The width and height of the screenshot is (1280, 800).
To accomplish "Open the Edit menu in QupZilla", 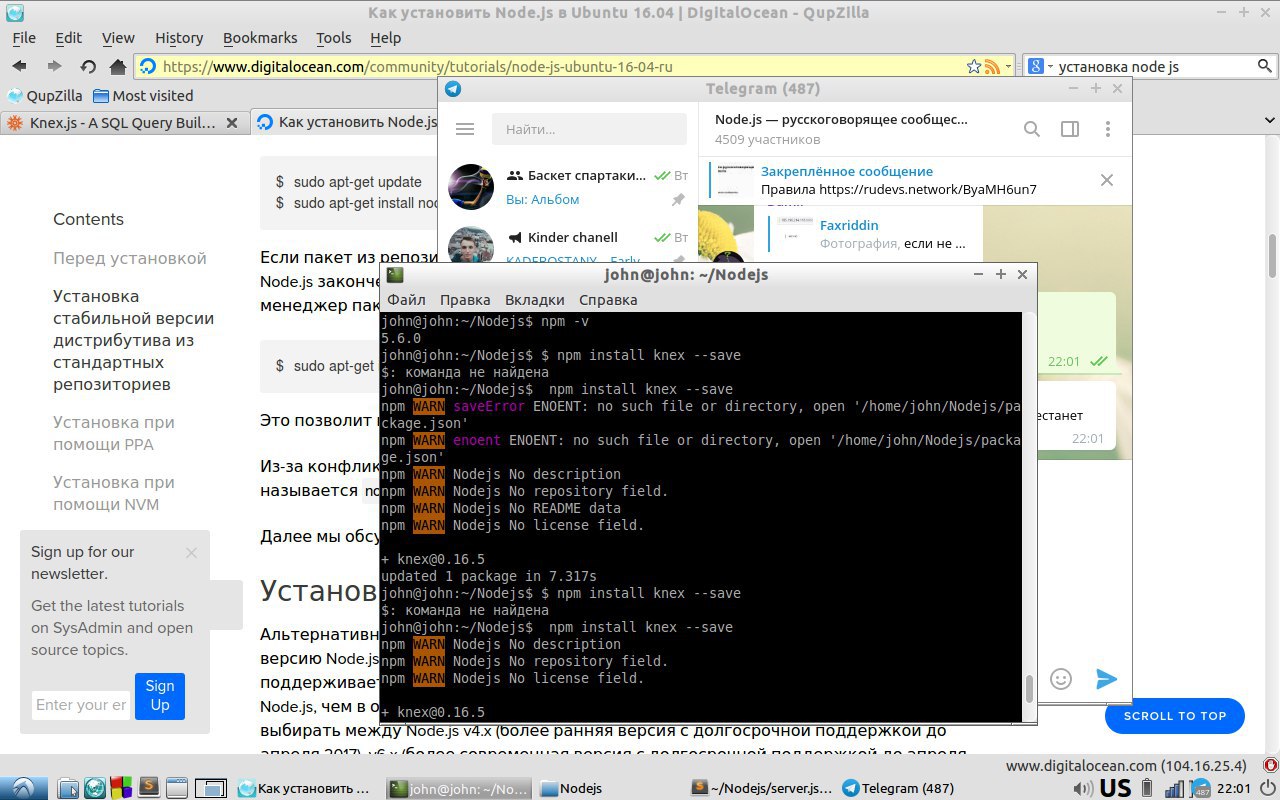I will click(69, 38).
